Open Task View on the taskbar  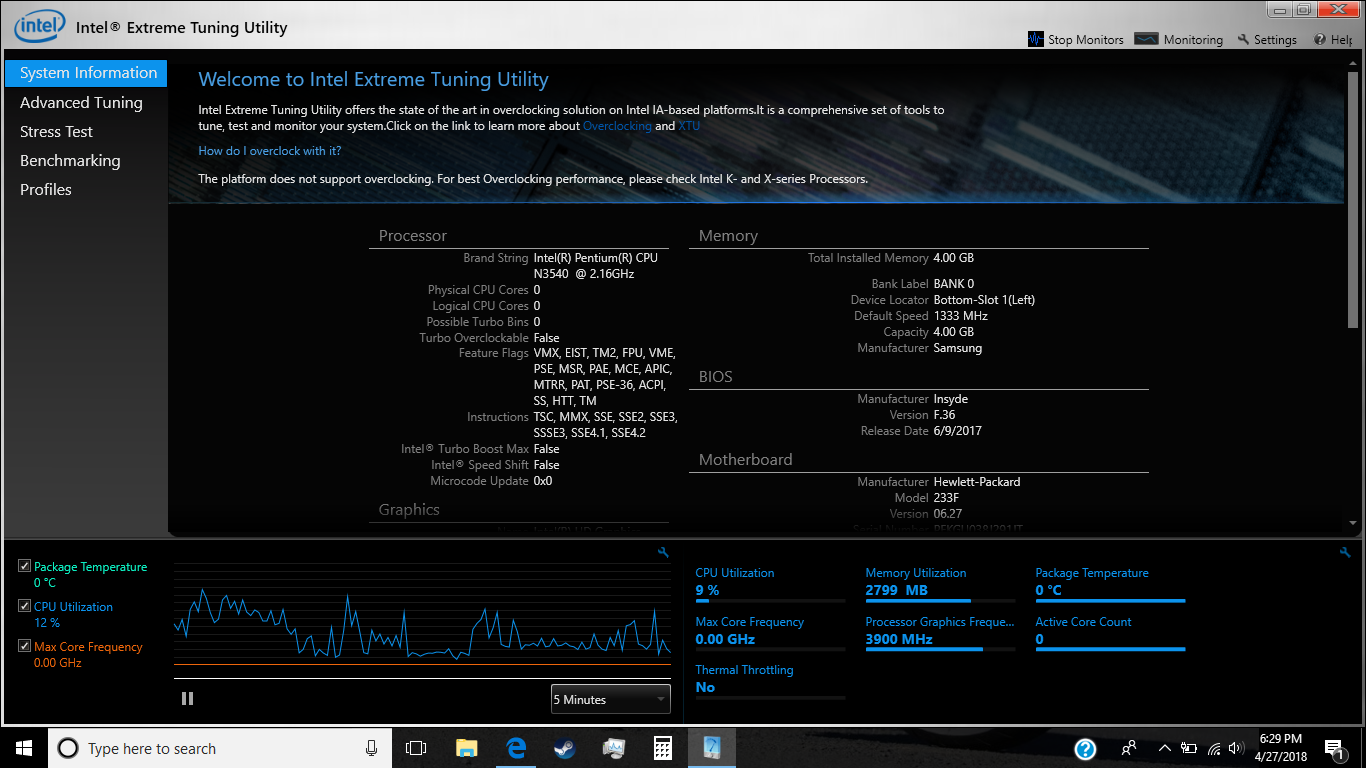pos(416,748)
